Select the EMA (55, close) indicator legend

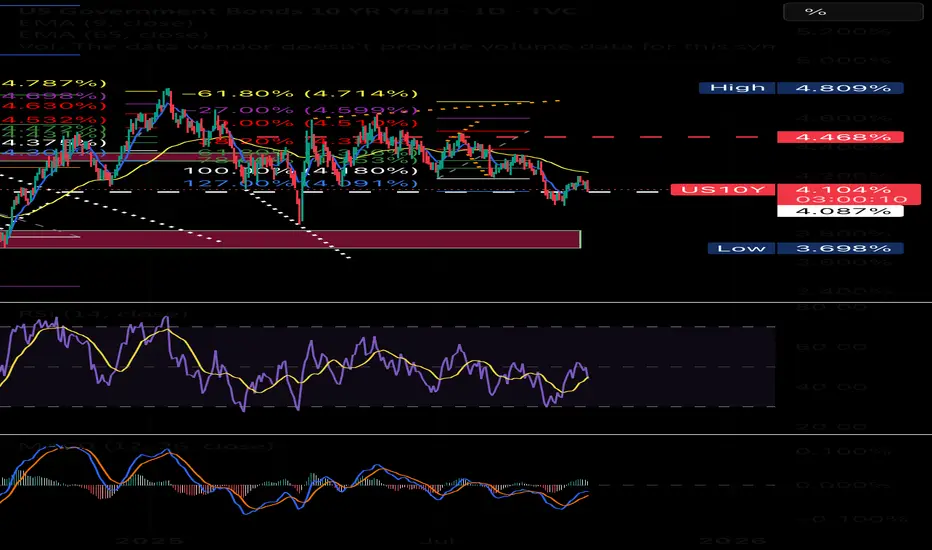point(113,34)
